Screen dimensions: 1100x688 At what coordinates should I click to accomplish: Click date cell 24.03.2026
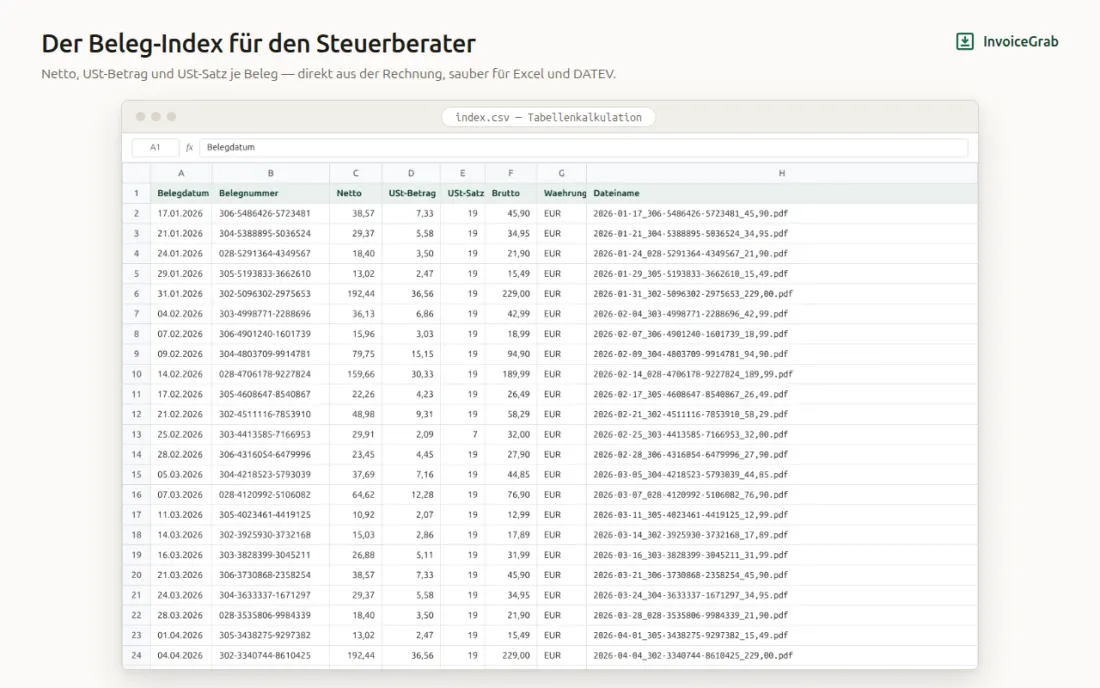point(181,595)
